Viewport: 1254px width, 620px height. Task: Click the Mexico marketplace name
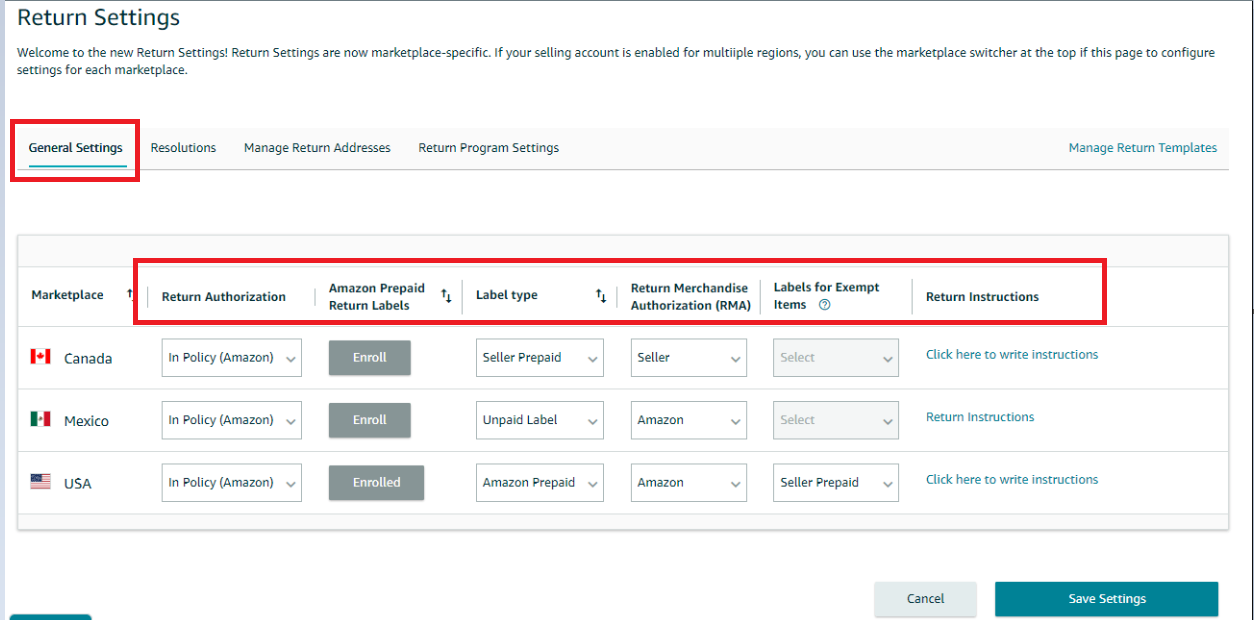click(x=86, y=421)
